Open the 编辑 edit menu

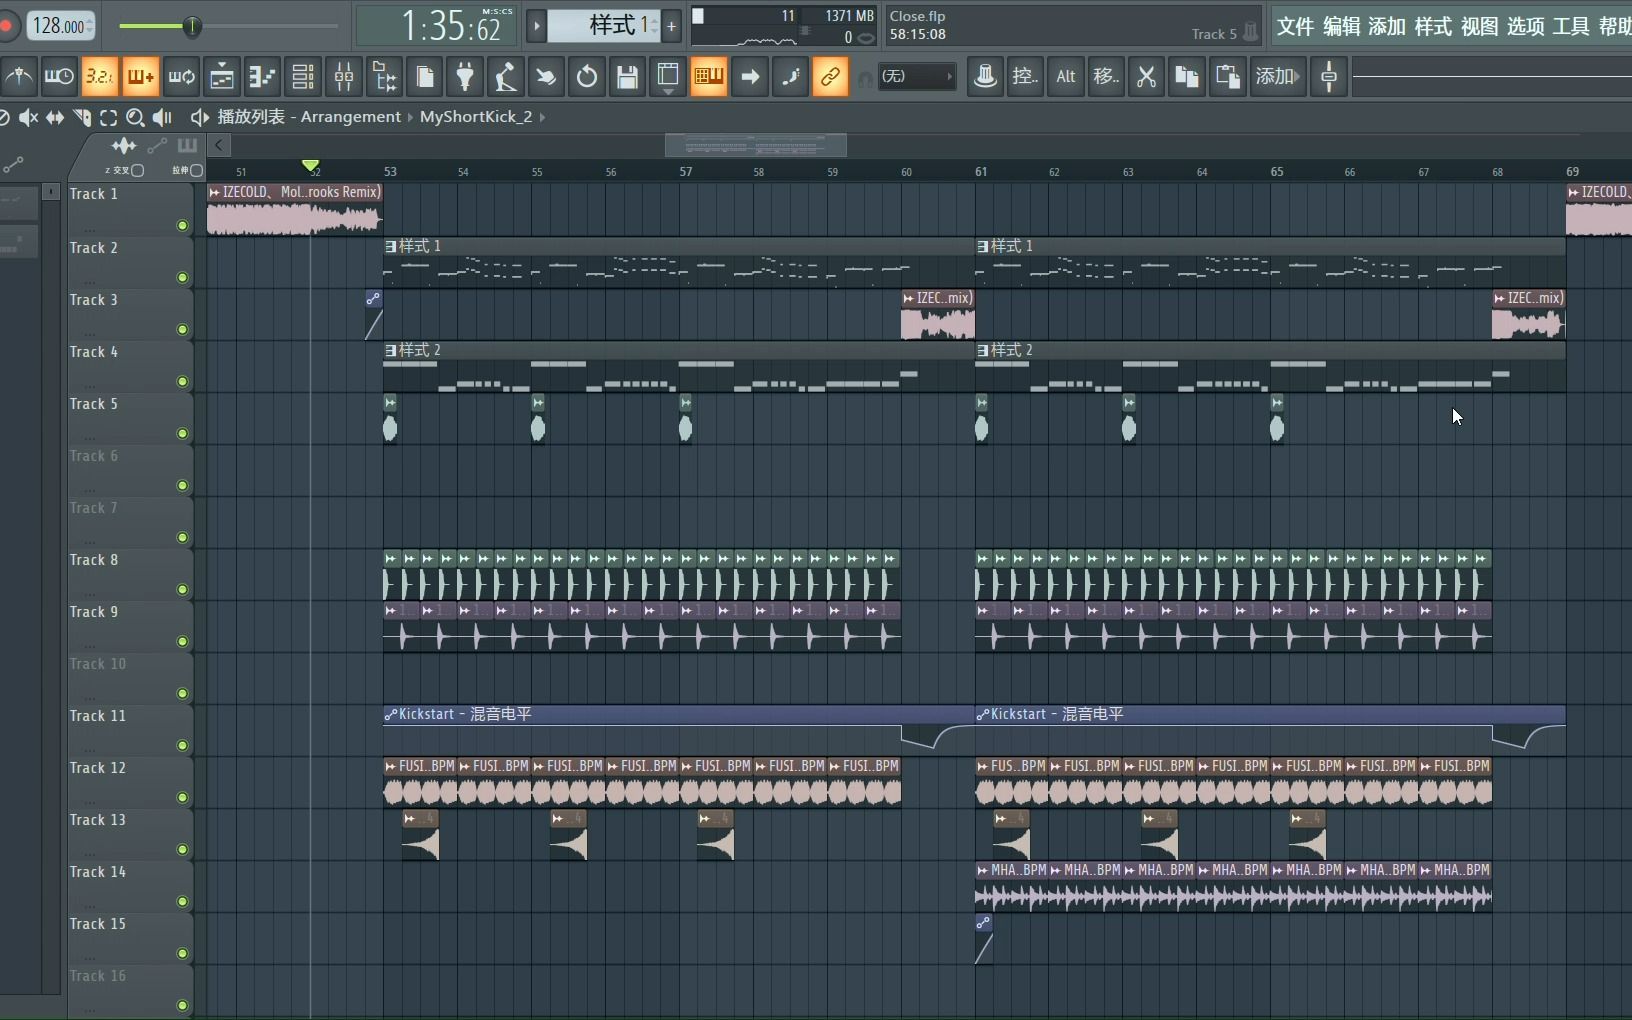[x=1341, y=27]
